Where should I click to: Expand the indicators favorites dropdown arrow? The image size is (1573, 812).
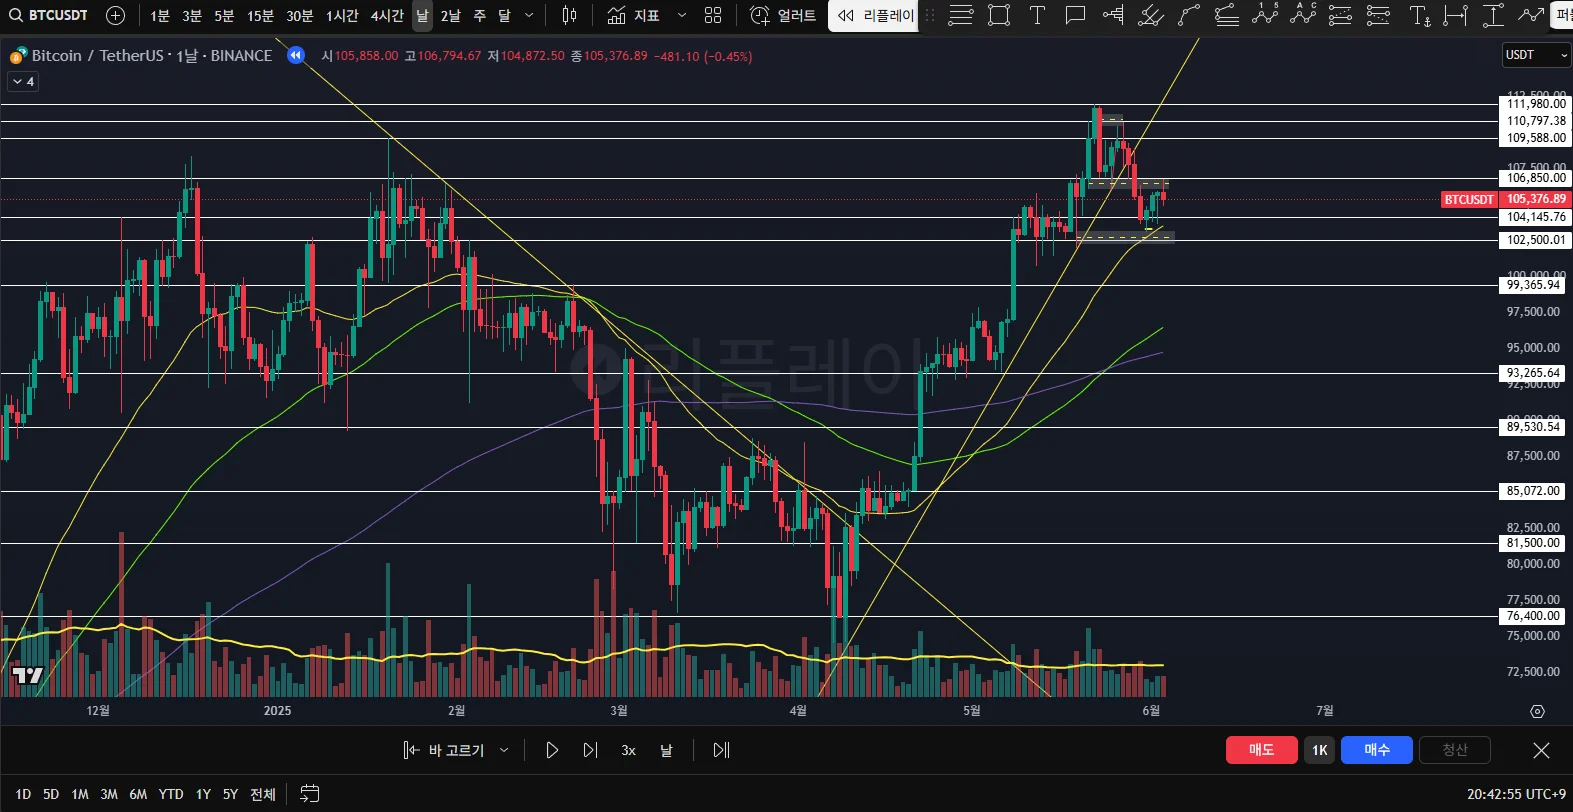click(x=682, y=15)
